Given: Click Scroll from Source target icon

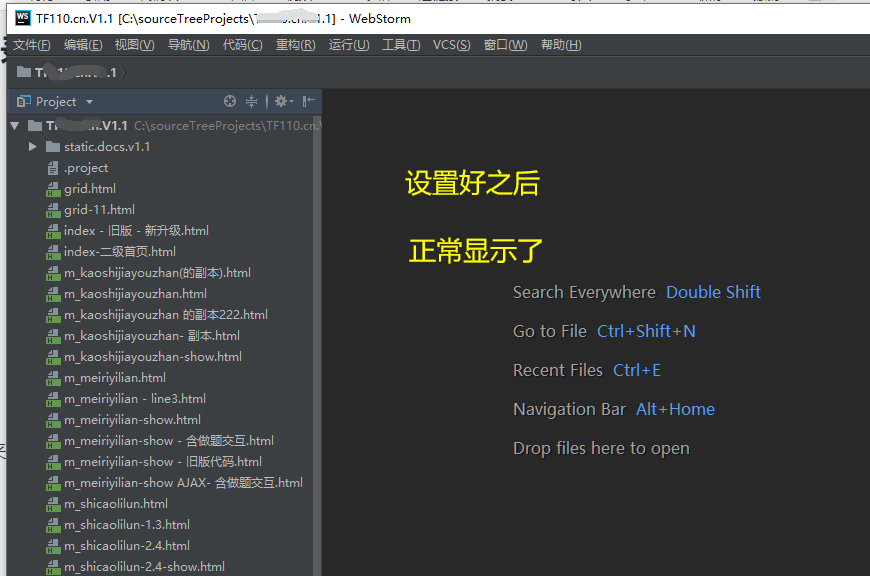Looking at the screenshot, I should click(230, 101).
